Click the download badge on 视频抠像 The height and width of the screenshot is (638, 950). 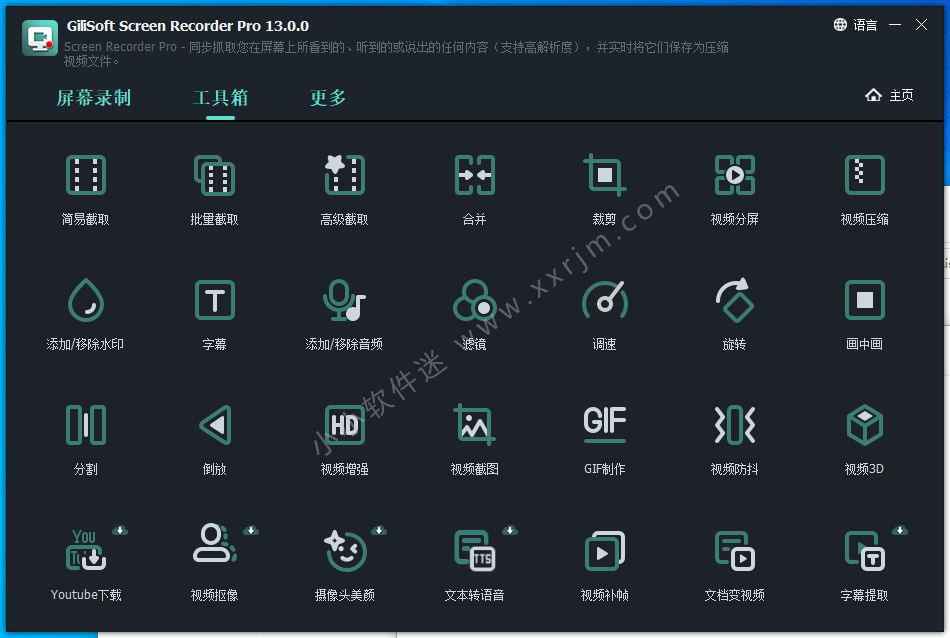[251, 531]
